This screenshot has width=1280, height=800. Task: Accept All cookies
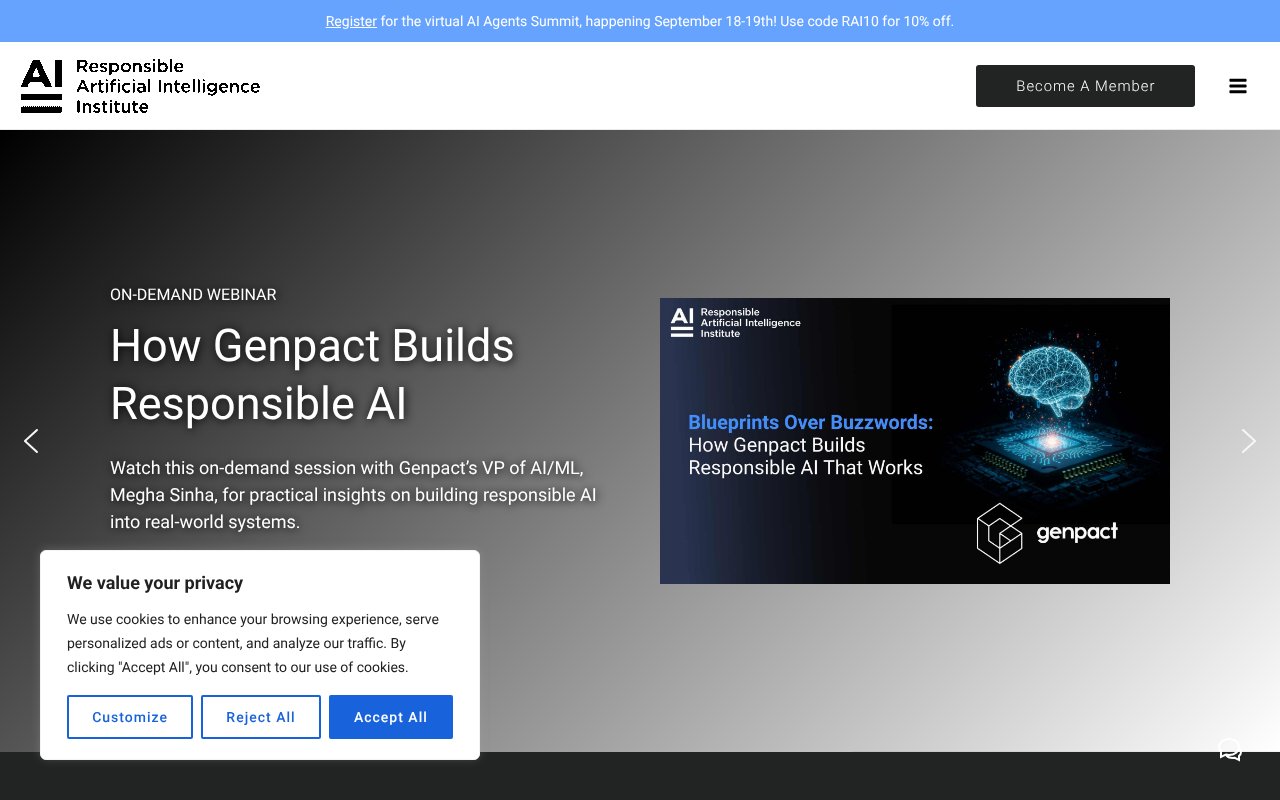coord(391,717)
